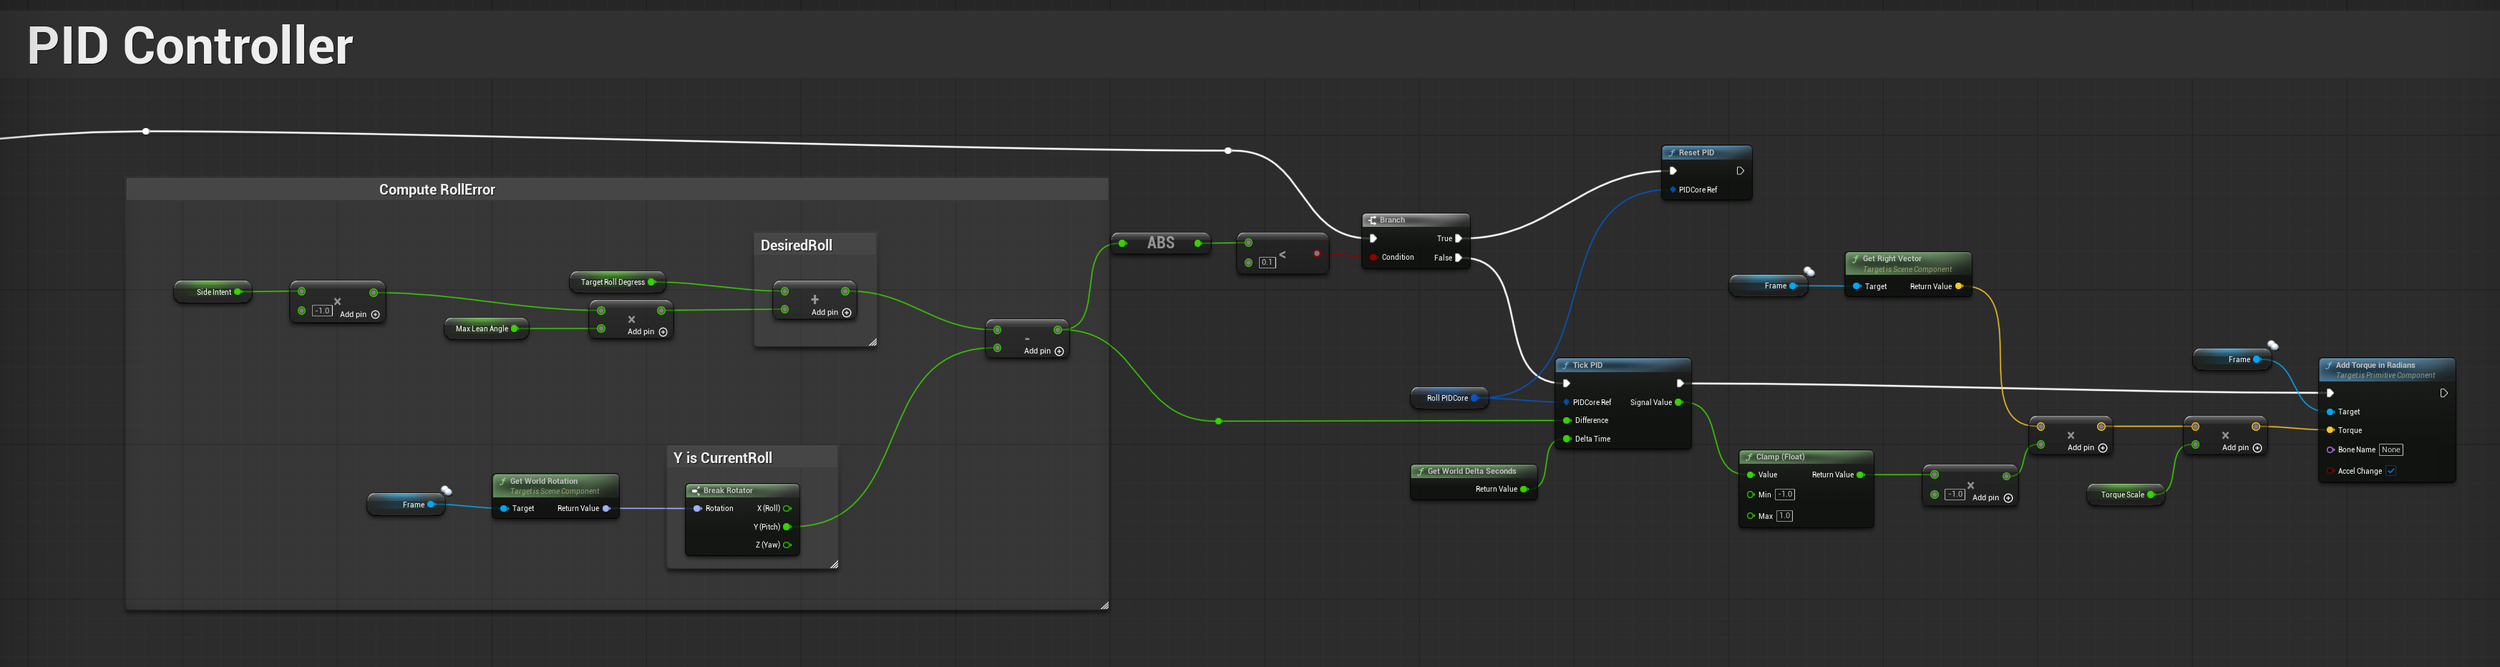This screenshot has height=667, width=2500.
Task: Select Frame node connected to Get Right Vector
Action: point(1768,286)
